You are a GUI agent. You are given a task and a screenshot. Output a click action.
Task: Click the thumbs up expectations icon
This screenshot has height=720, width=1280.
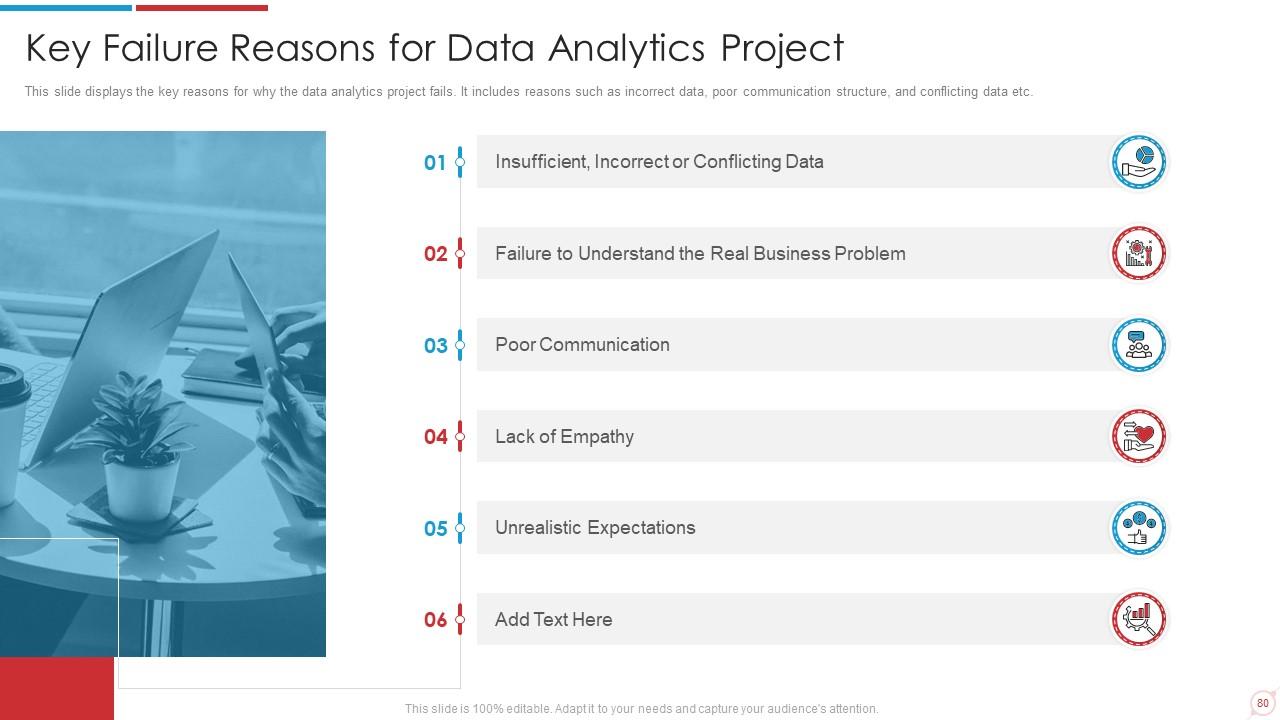[x=1139, y=528]
